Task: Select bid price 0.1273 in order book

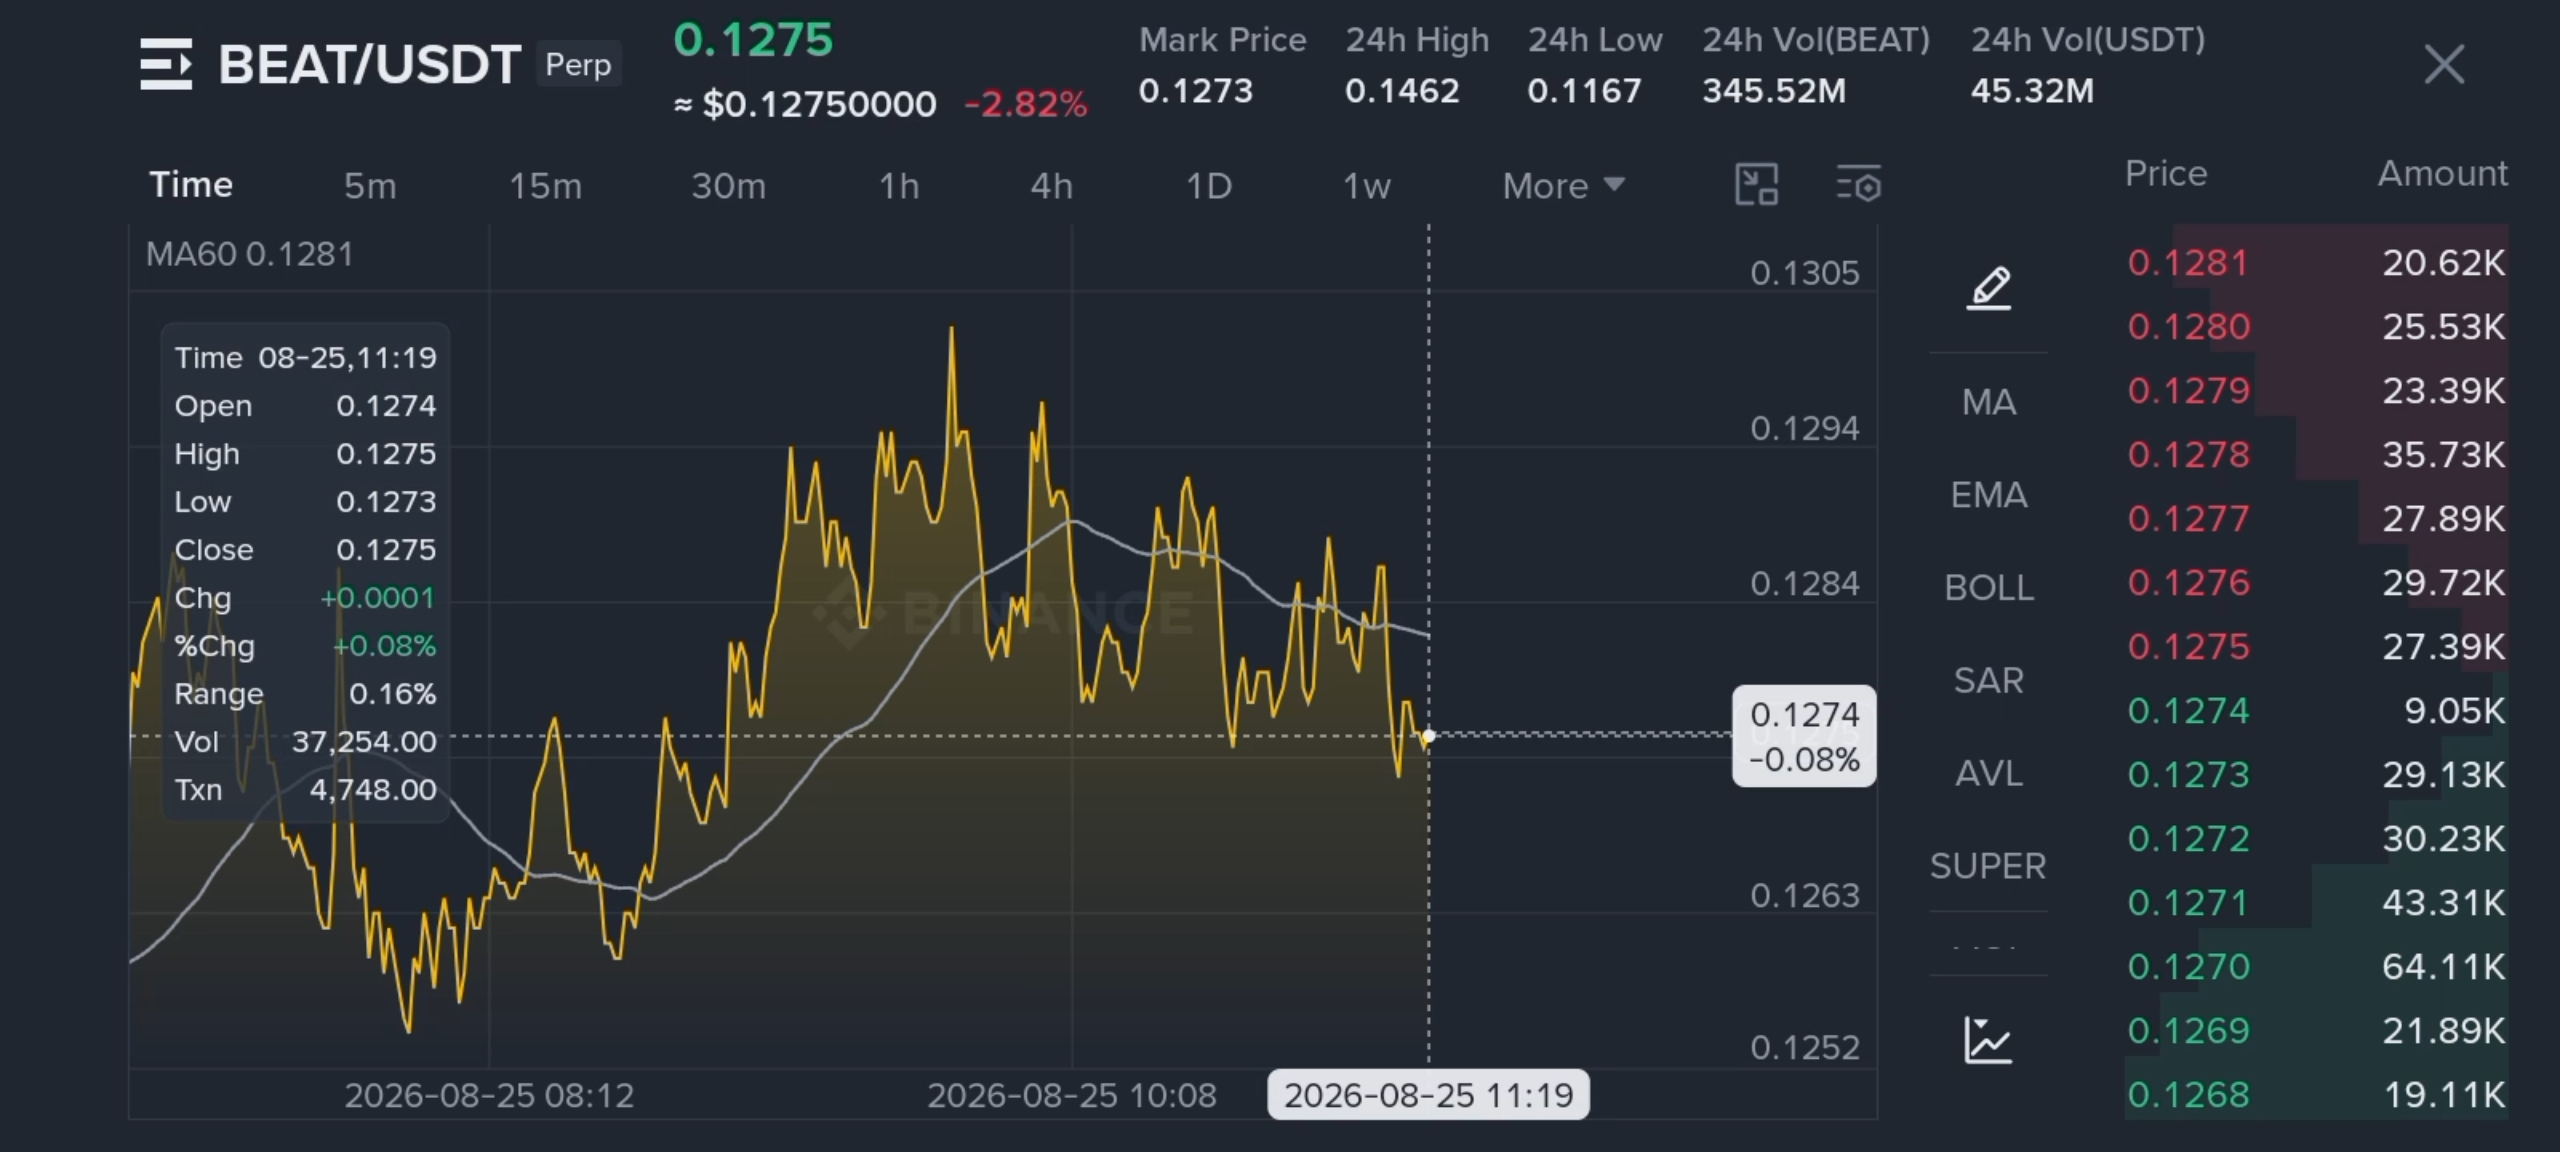Action: [x=2188, y=775]
